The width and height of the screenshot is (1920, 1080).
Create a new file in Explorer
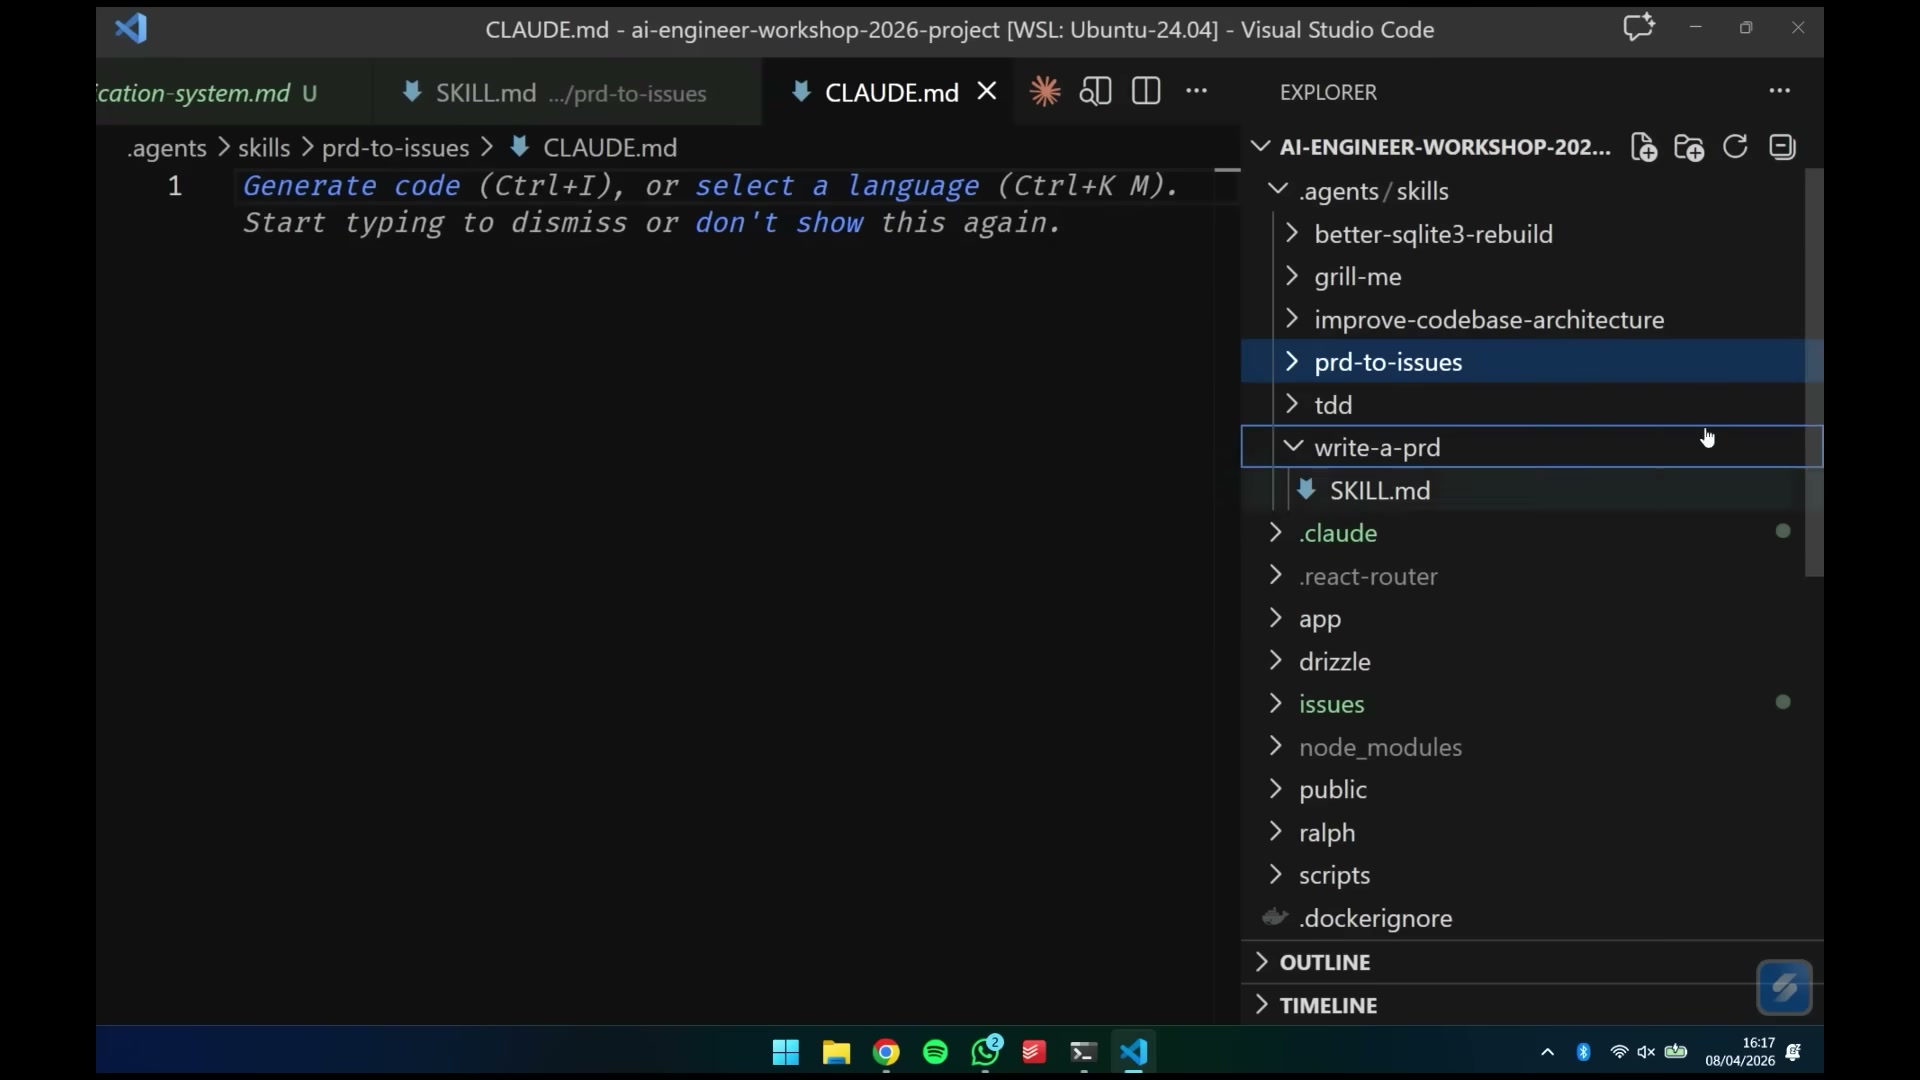(x=1643, y=148)
